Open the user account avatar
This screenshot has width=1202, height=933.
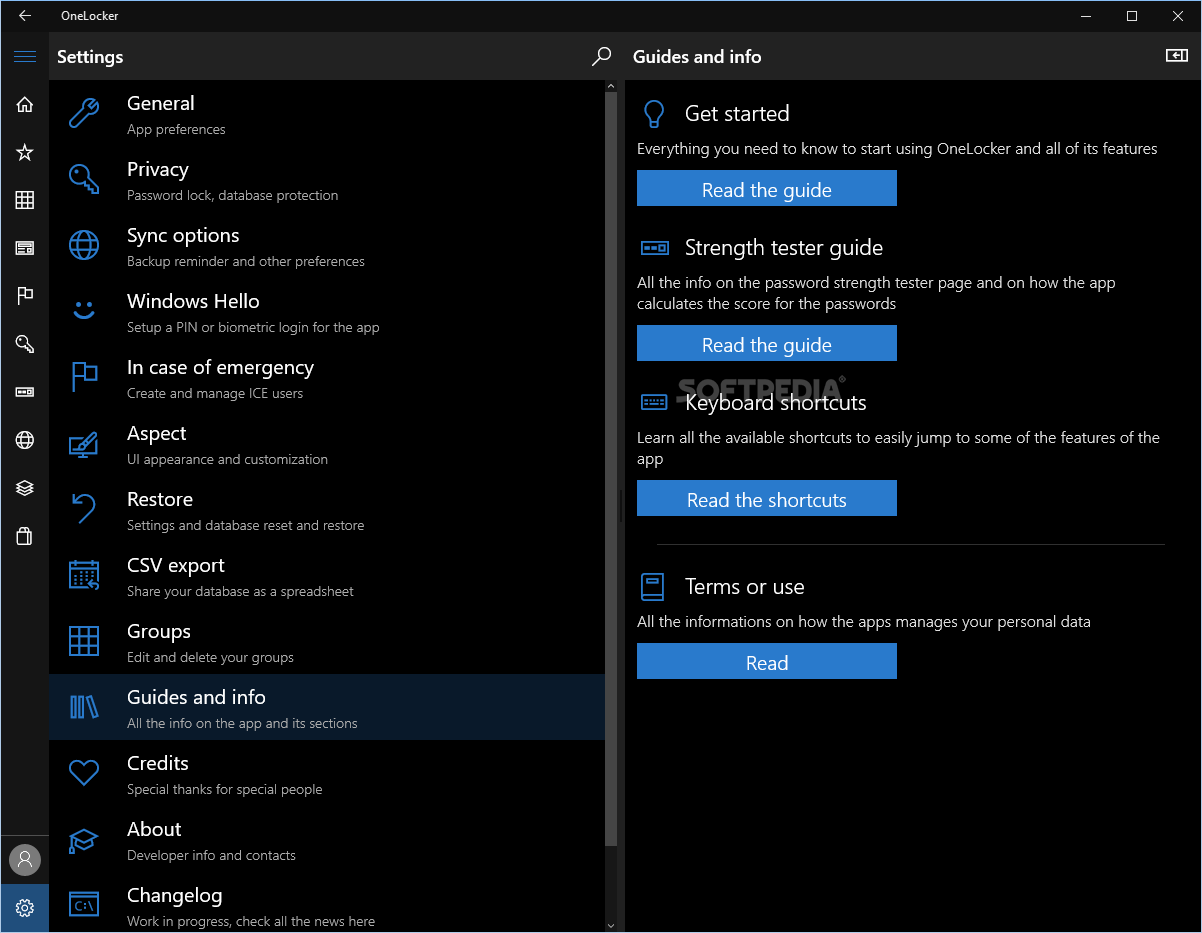tap(25, 860)
